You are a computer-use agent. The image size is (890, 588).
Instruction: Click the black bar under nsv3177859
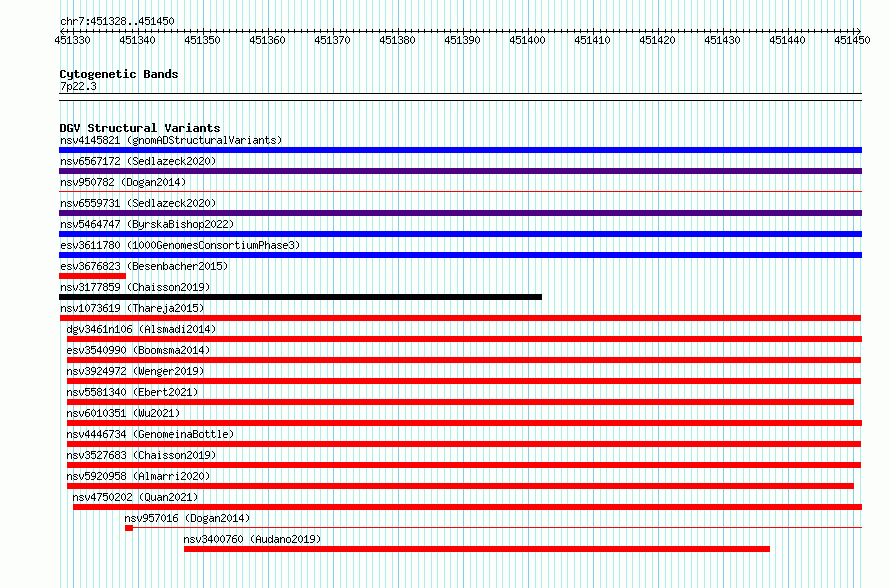coord(300,297)
